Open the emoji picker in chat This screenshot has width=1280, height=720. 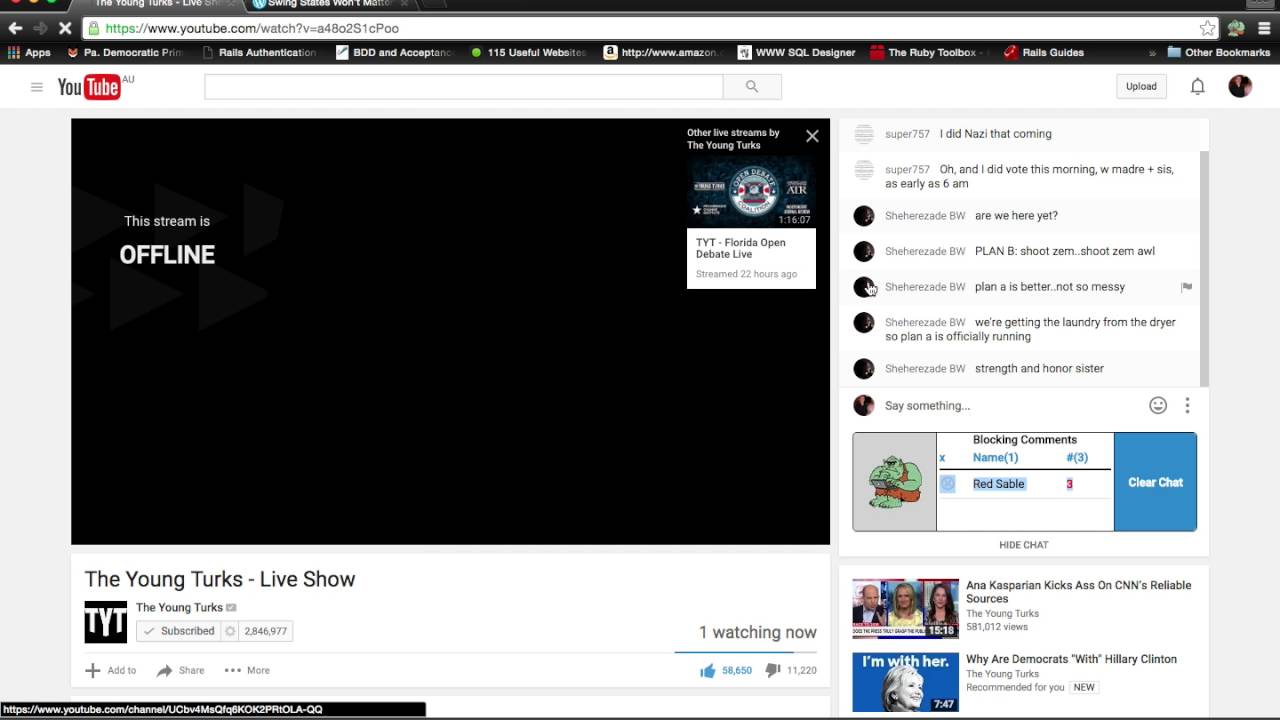click(1158, 405)
